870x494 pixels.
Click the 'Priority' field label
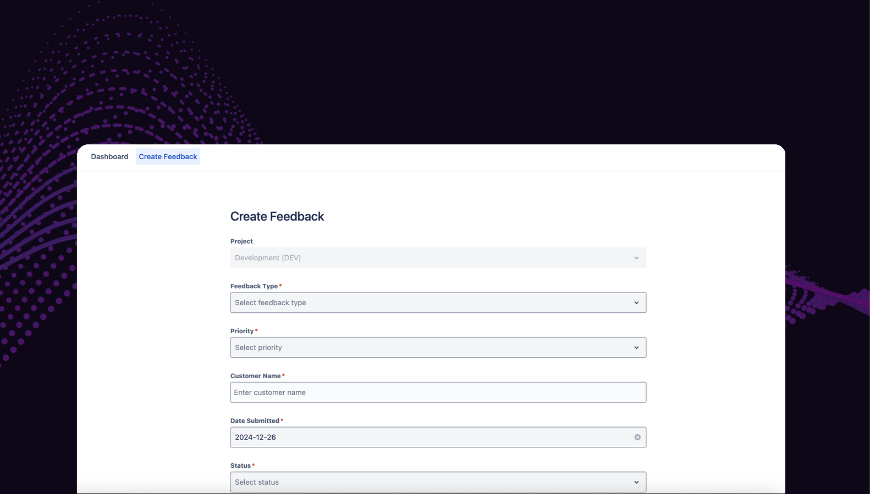coord(242,331)
